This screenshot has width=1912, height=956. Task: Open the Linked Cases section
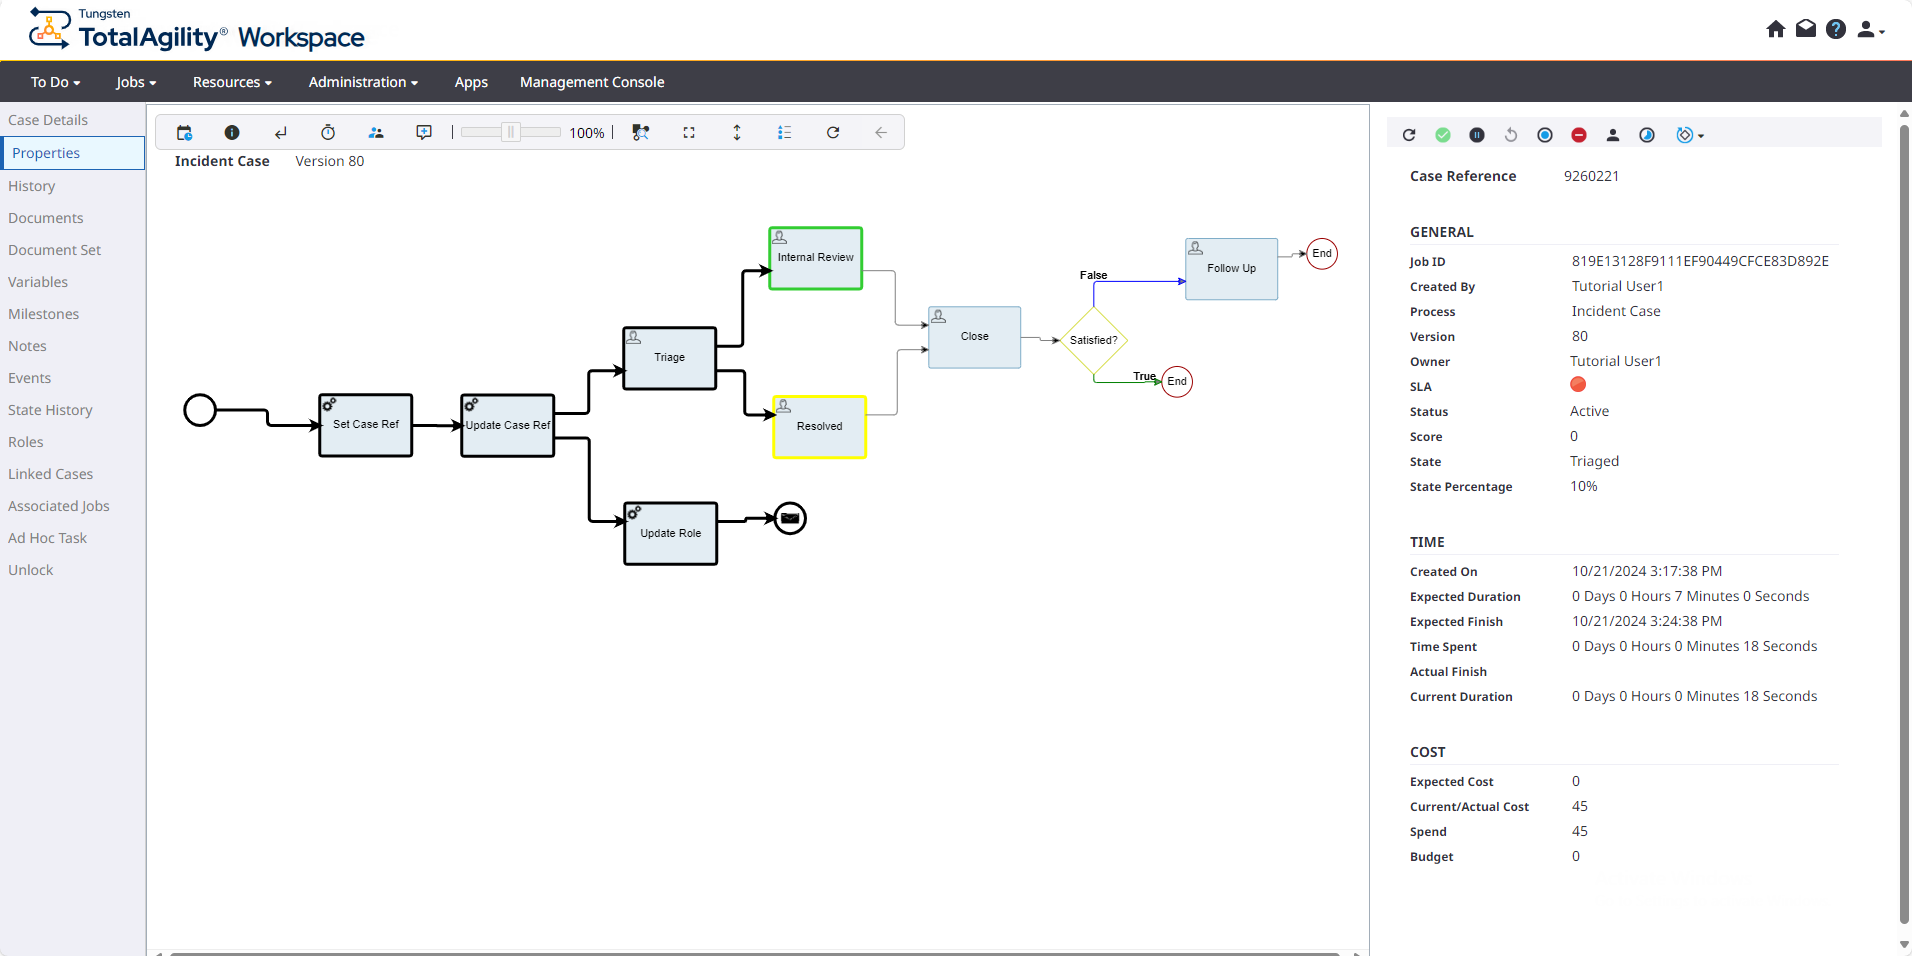50,474
